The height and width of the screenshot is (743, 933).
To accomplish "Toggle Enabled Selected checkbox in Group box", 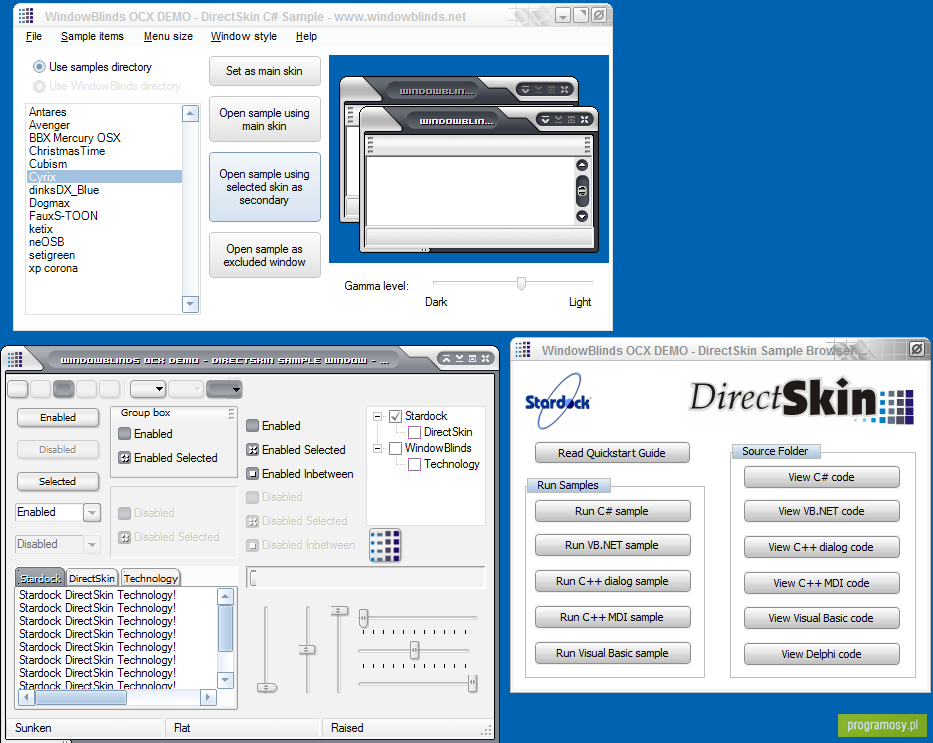I will pos(124,457).
